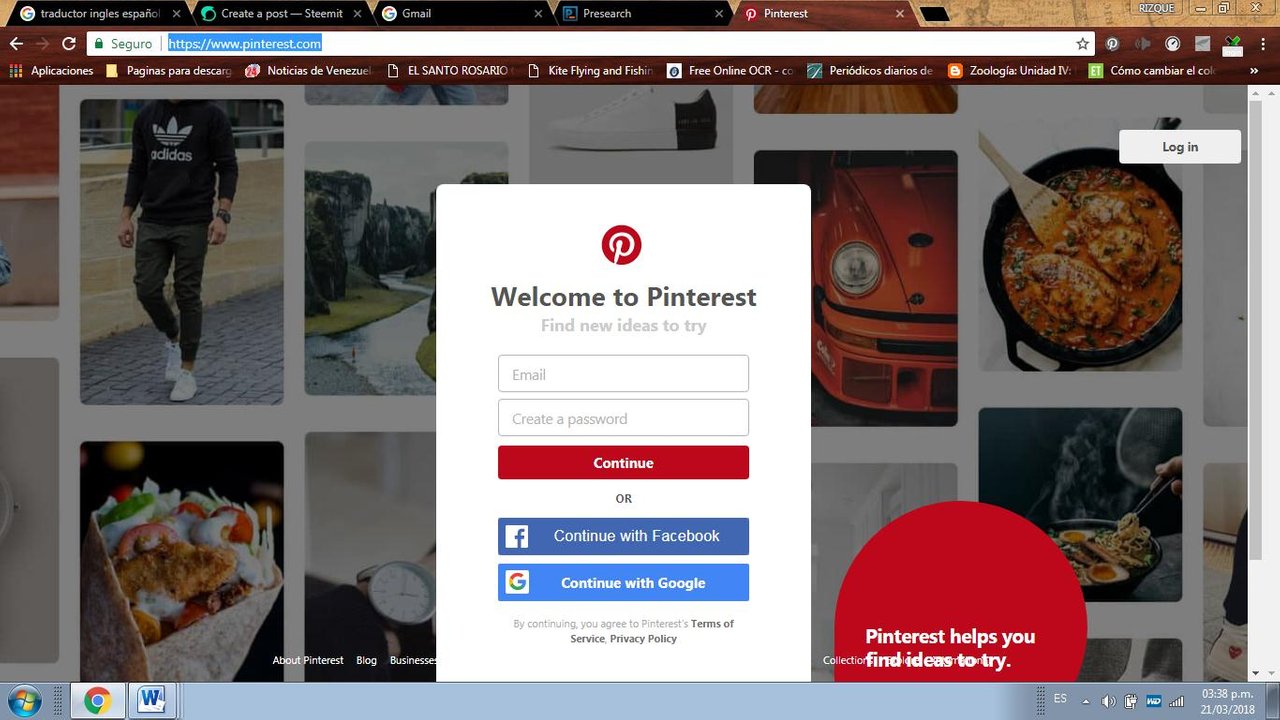
Task: Open the About Pinterest footer link
Action: 308,660
